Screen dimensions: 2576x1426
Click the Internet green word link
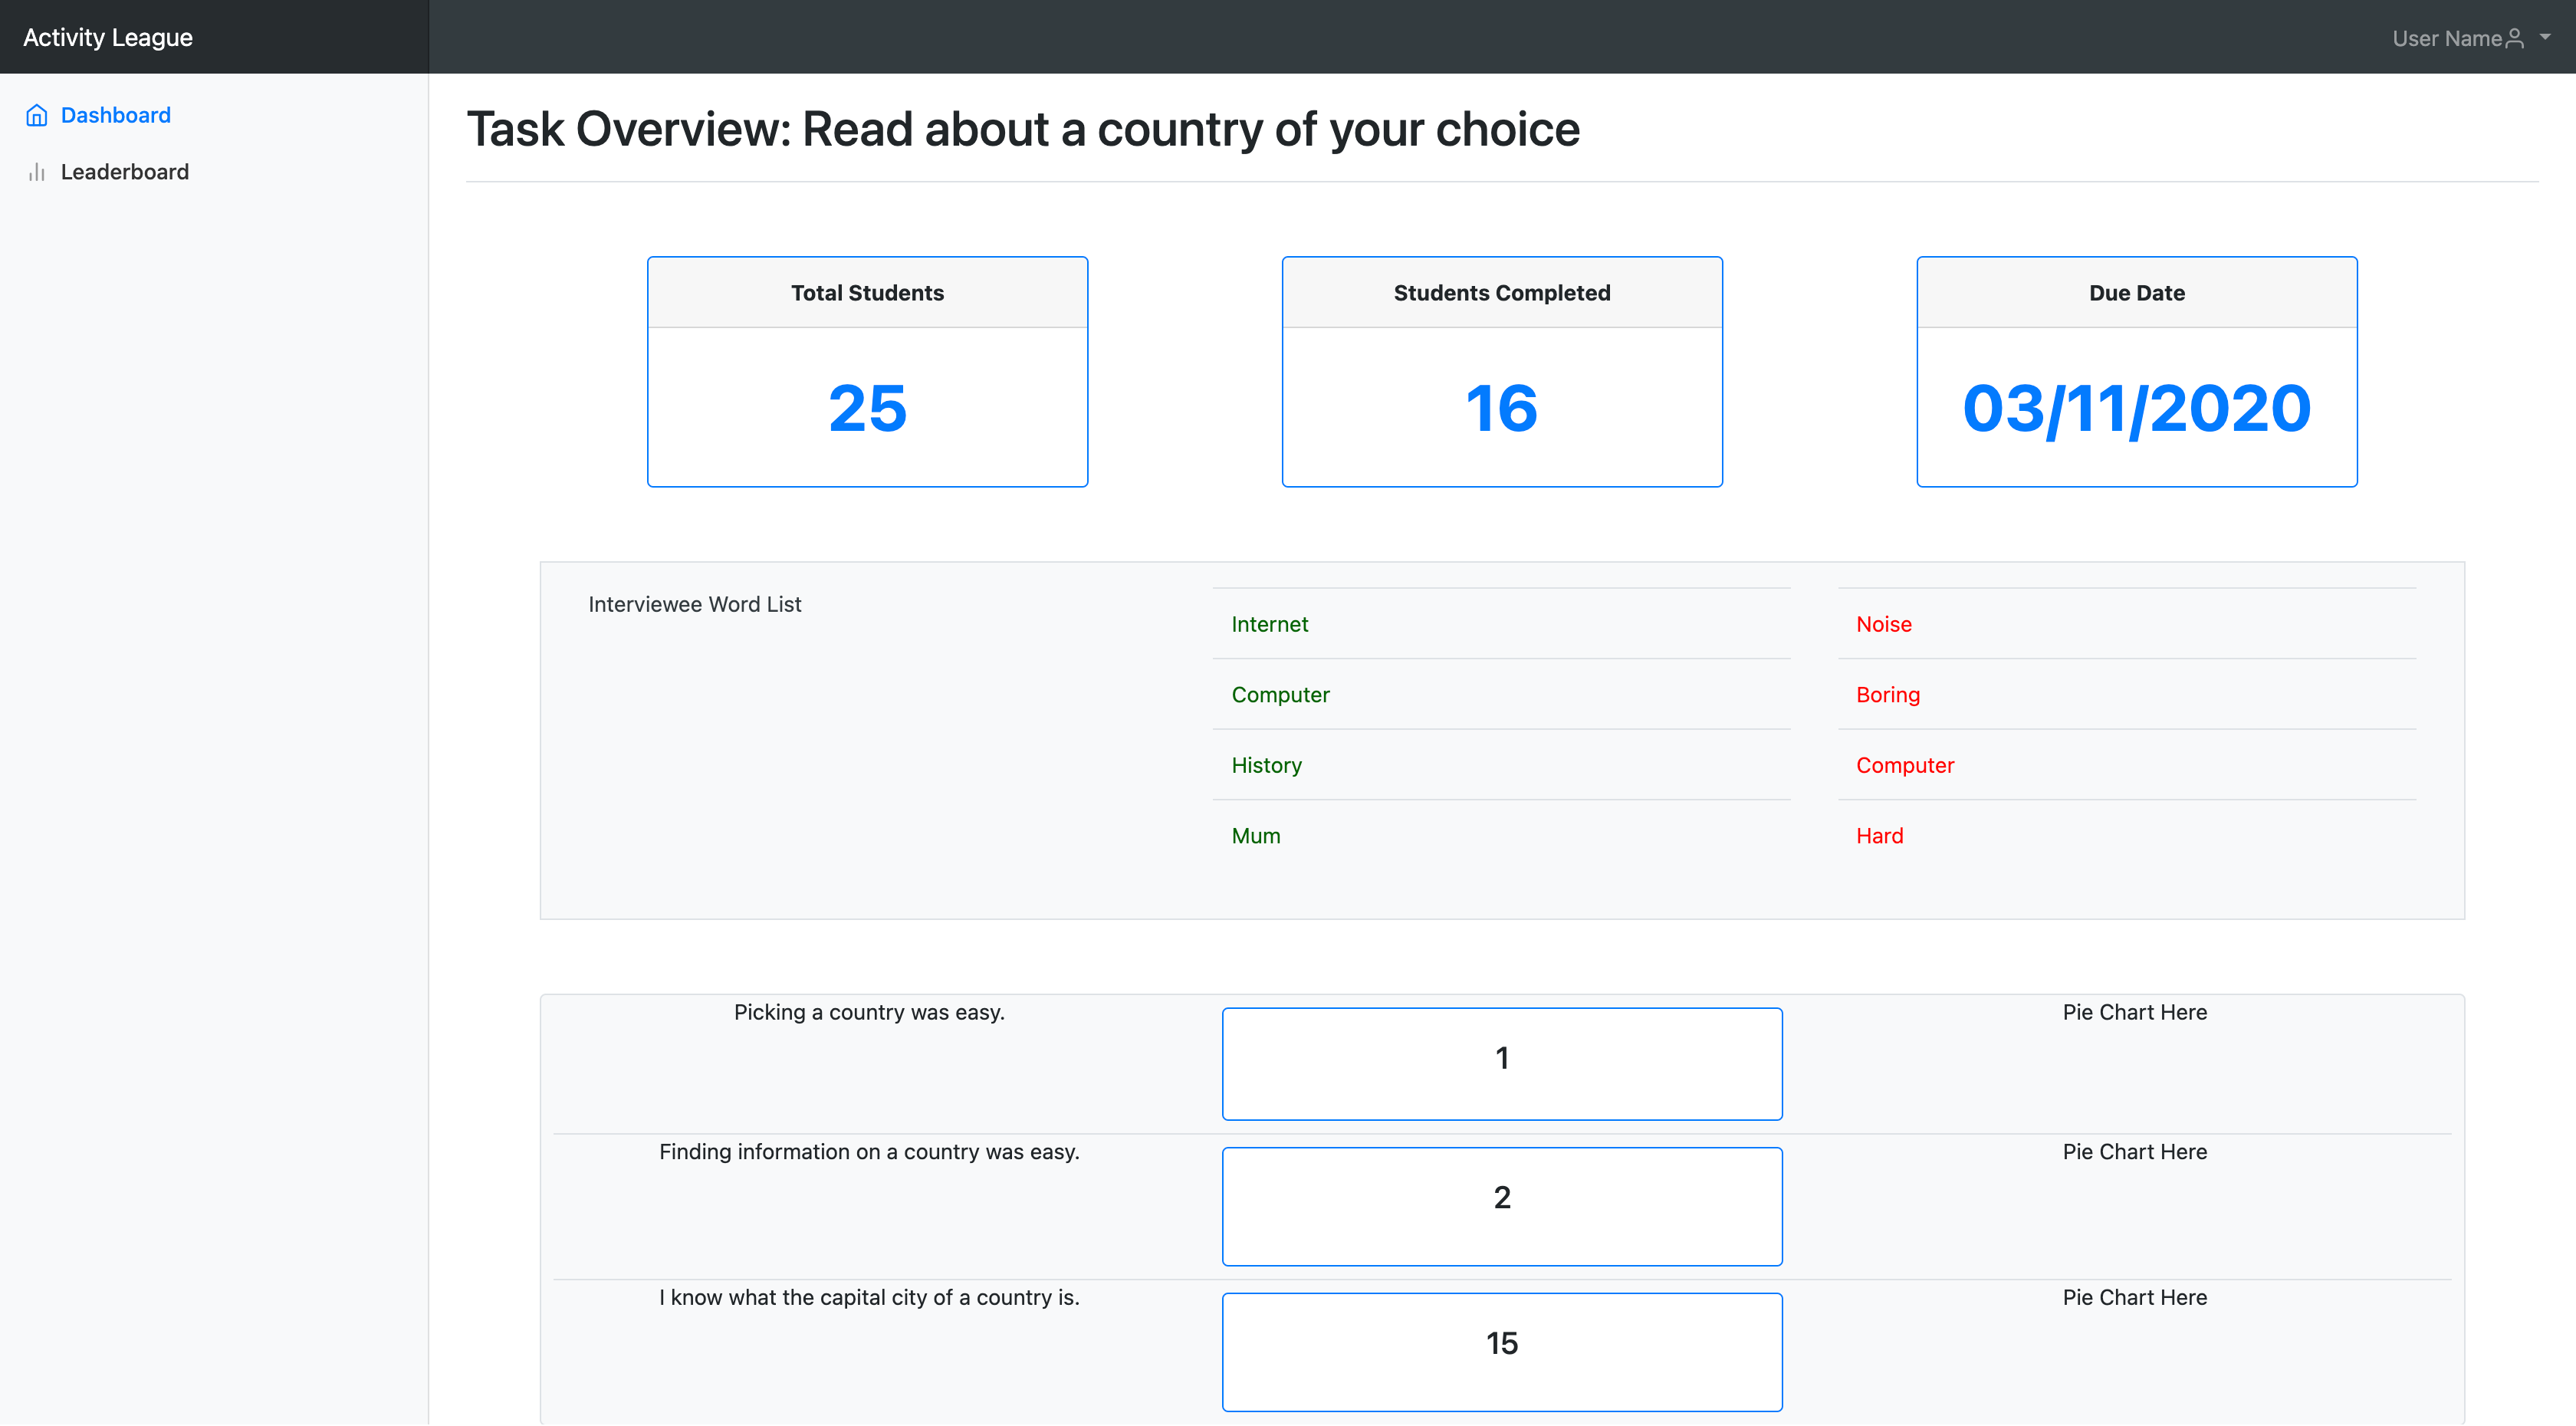(1270, 623)
